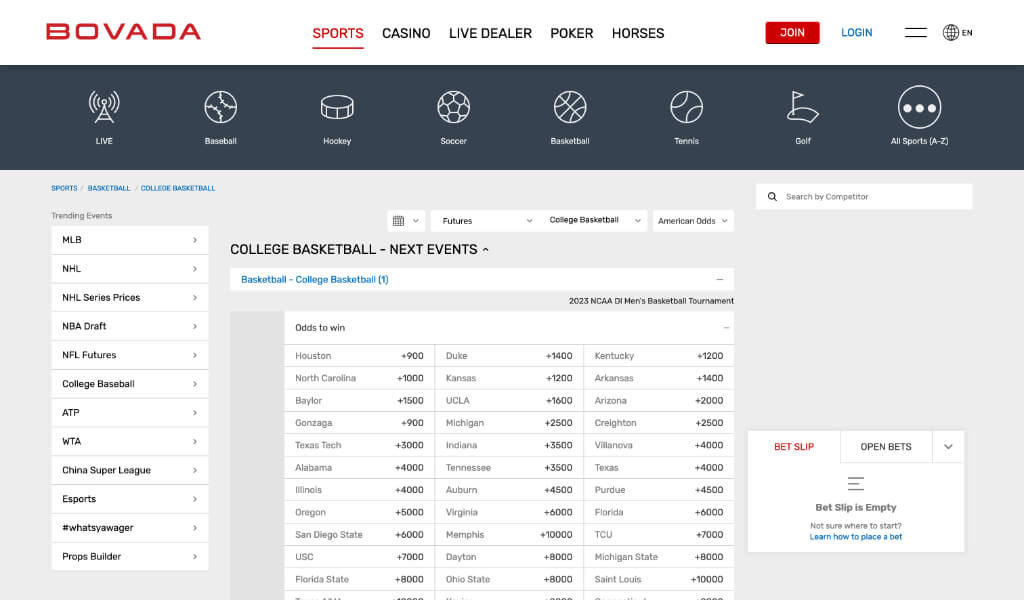1024x600 pixels.
Task: Open Esports trending item
Action: coord(130,499)
